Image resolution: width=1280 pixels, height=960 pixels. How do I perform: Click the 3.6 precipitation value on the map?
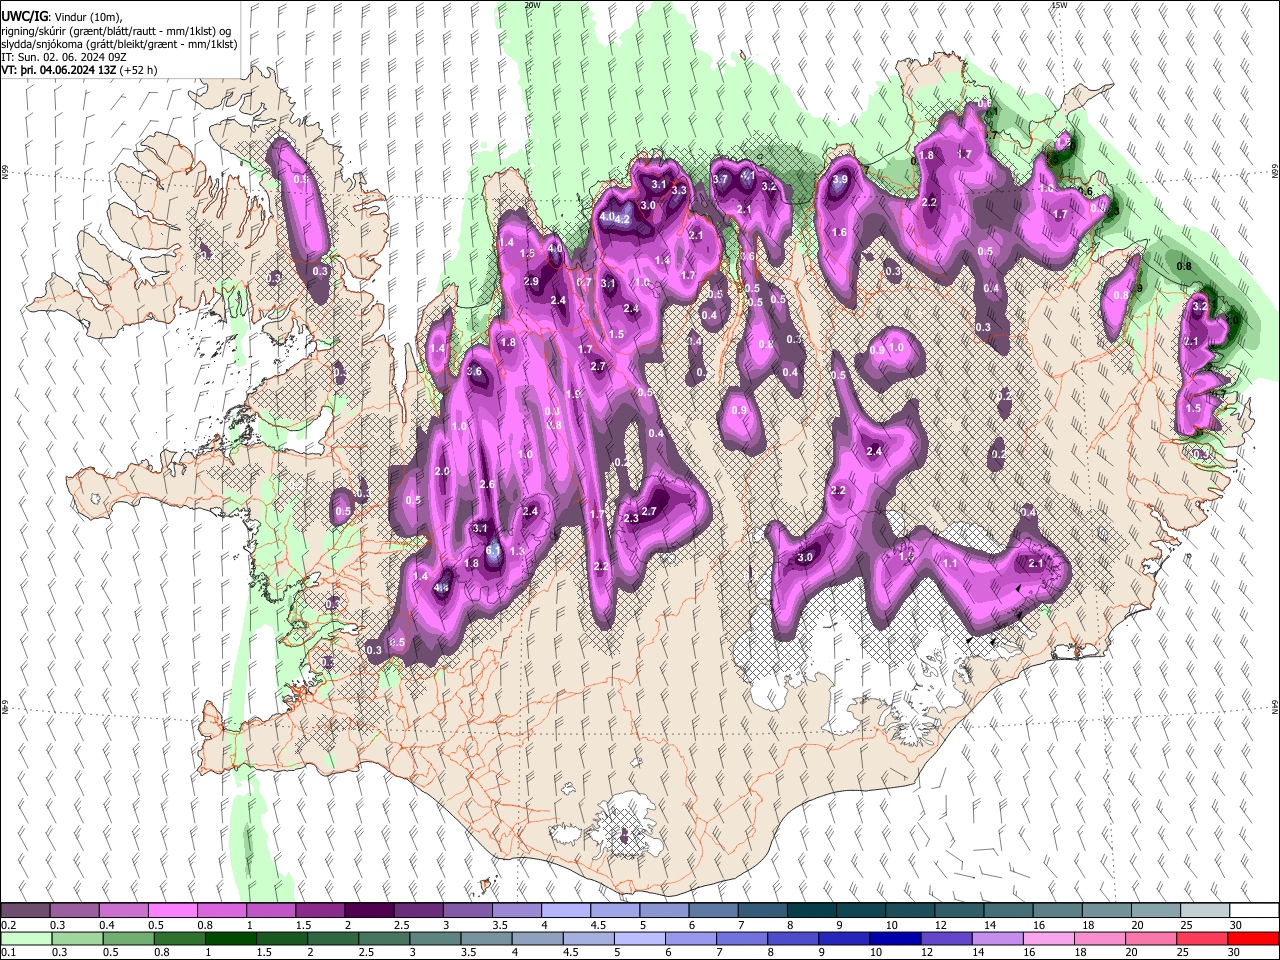tap(475, 372)
